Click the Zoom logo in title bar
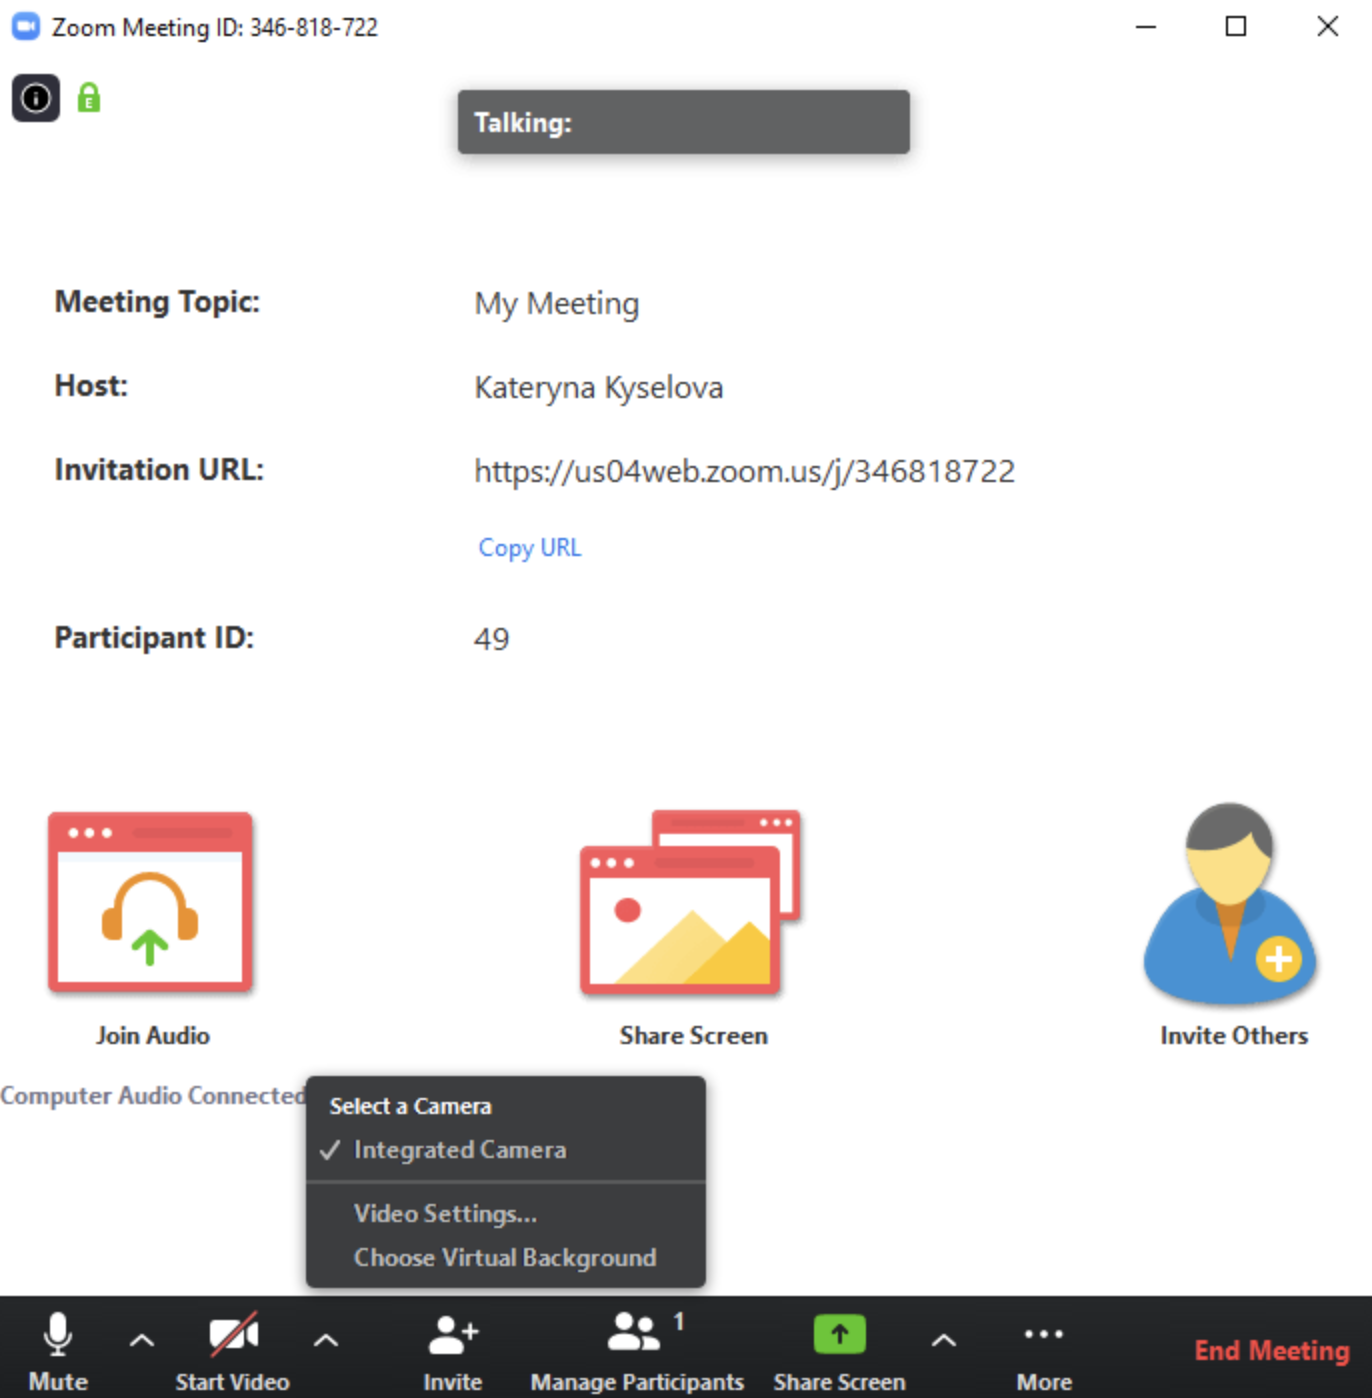1372x1398 pixels. coord(25,27)
